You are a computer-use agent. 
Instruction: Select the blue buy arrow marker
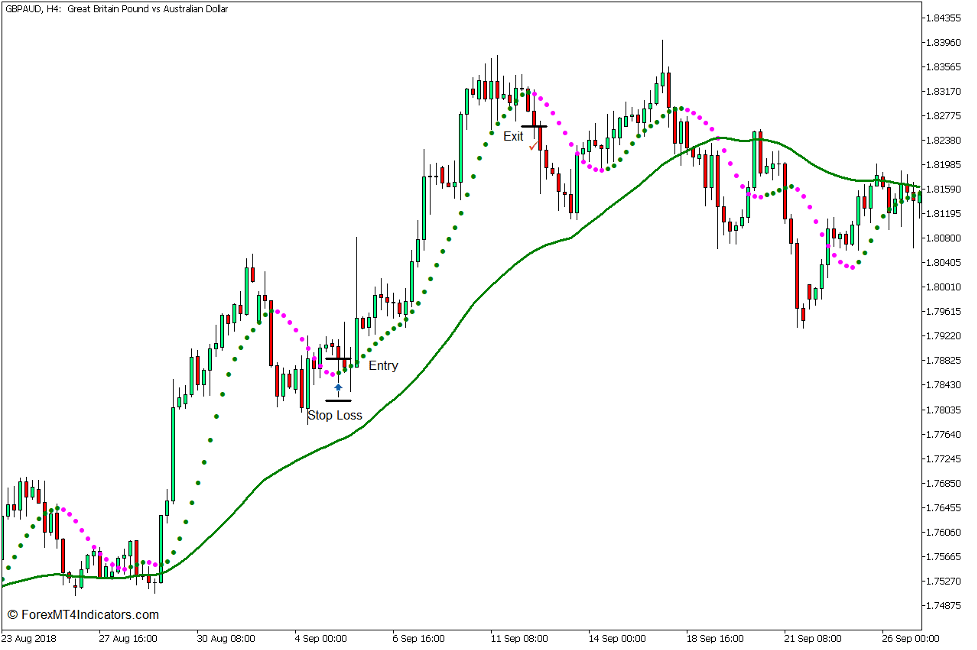pyautogui.click(x=338, y=386)
